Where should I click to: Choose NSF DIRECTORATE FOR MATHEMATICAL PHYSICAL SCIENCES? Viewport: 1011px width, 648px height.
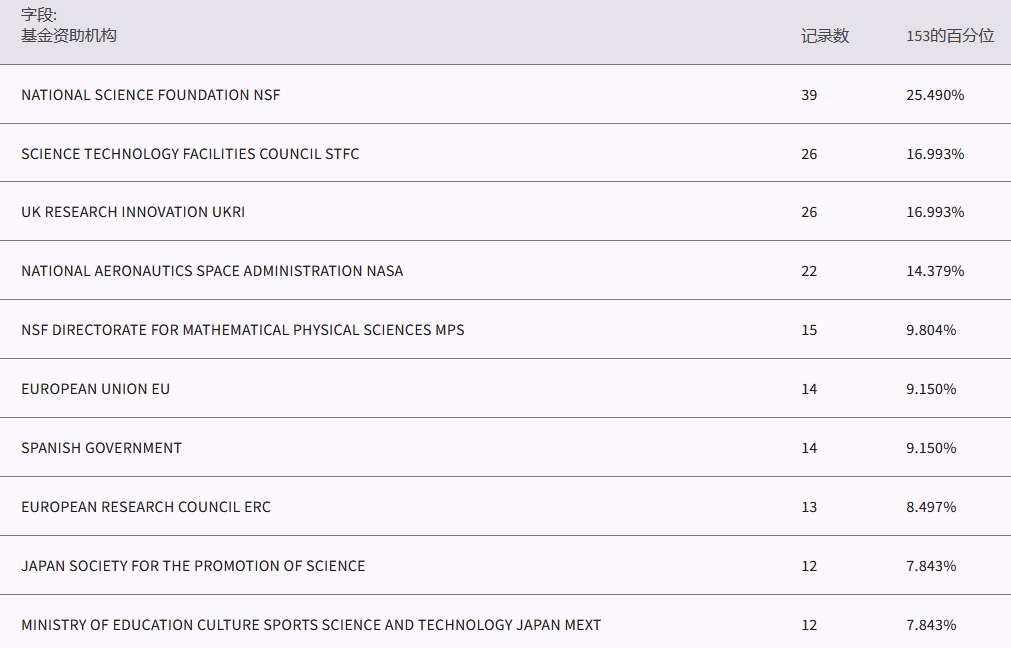(x=243, y=330)
